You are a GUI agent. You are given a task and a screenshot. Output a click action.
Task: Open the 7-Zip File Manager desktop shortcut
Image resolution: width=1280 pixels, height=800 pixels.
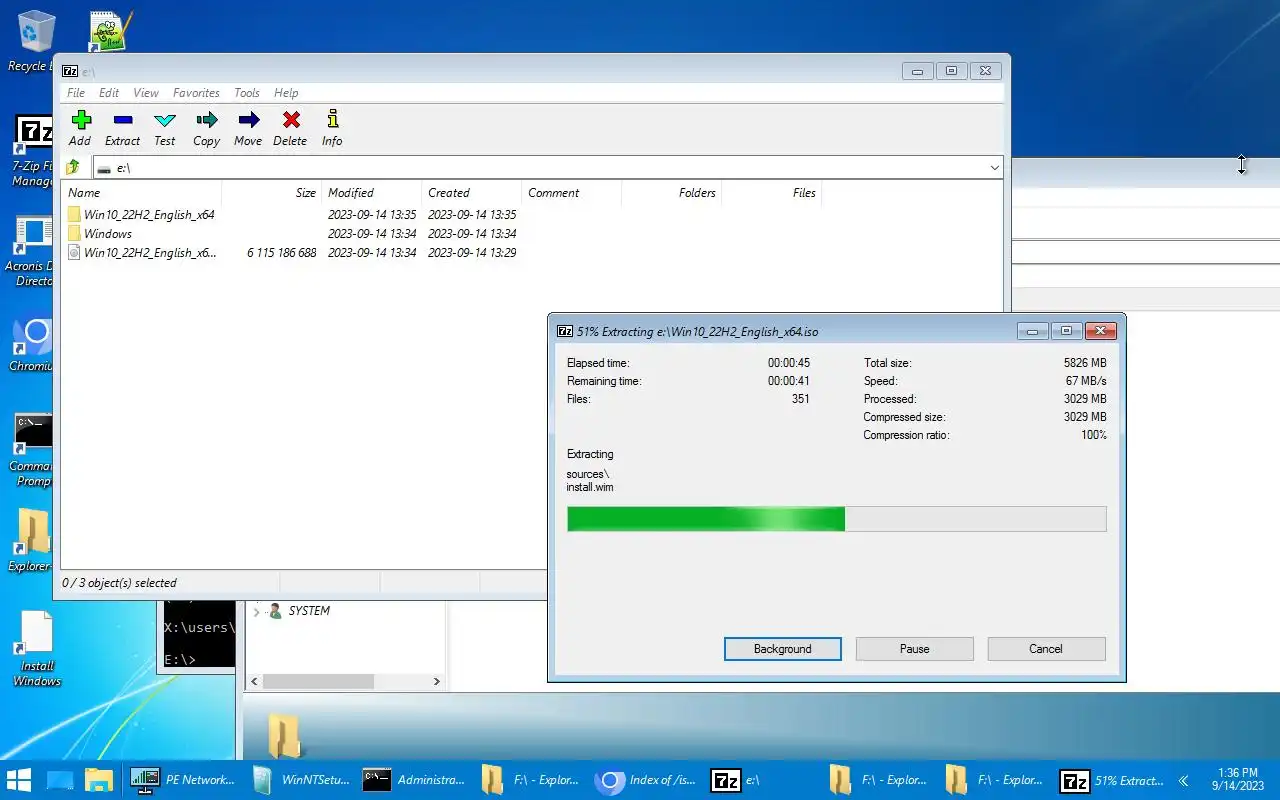pyautogui.click(x=33, y=152)
